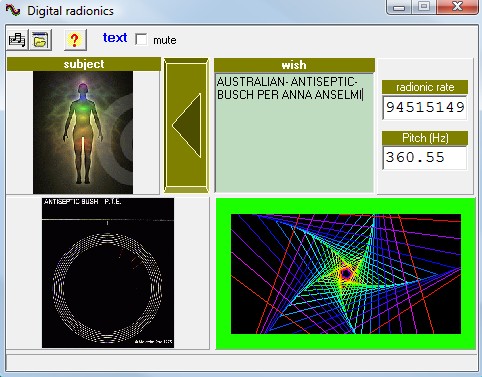Click the blue text mode label
The width and height of the screenshot is (482, 377).
(115, 38)
